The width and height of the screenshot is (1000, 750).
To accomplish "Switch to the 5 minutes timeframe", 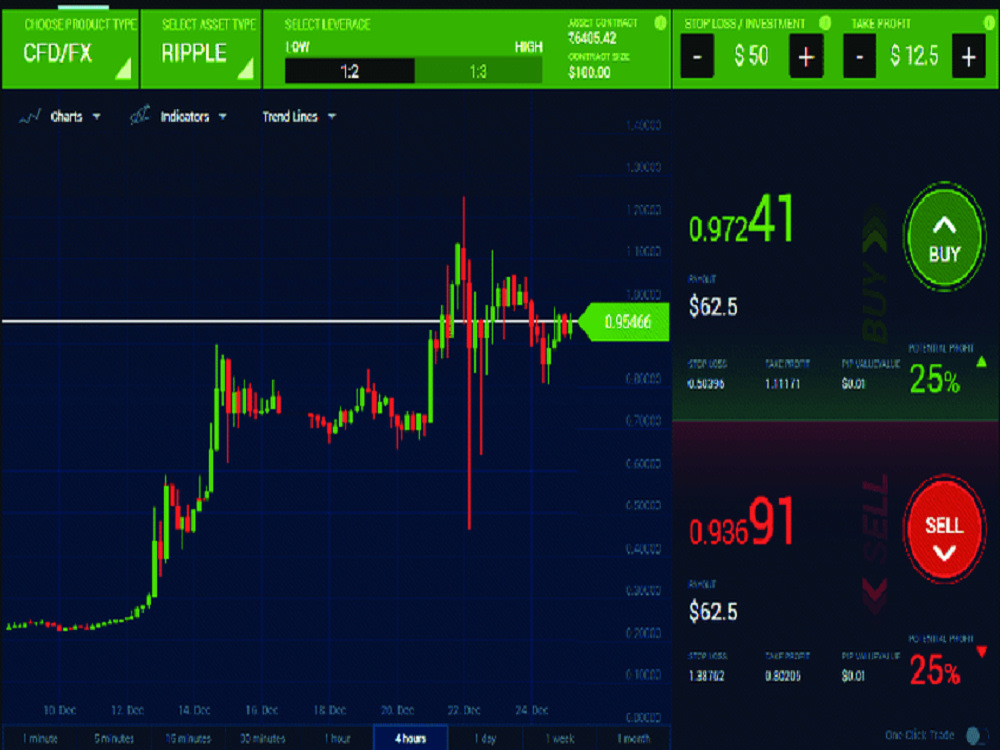I will point(114,739).
